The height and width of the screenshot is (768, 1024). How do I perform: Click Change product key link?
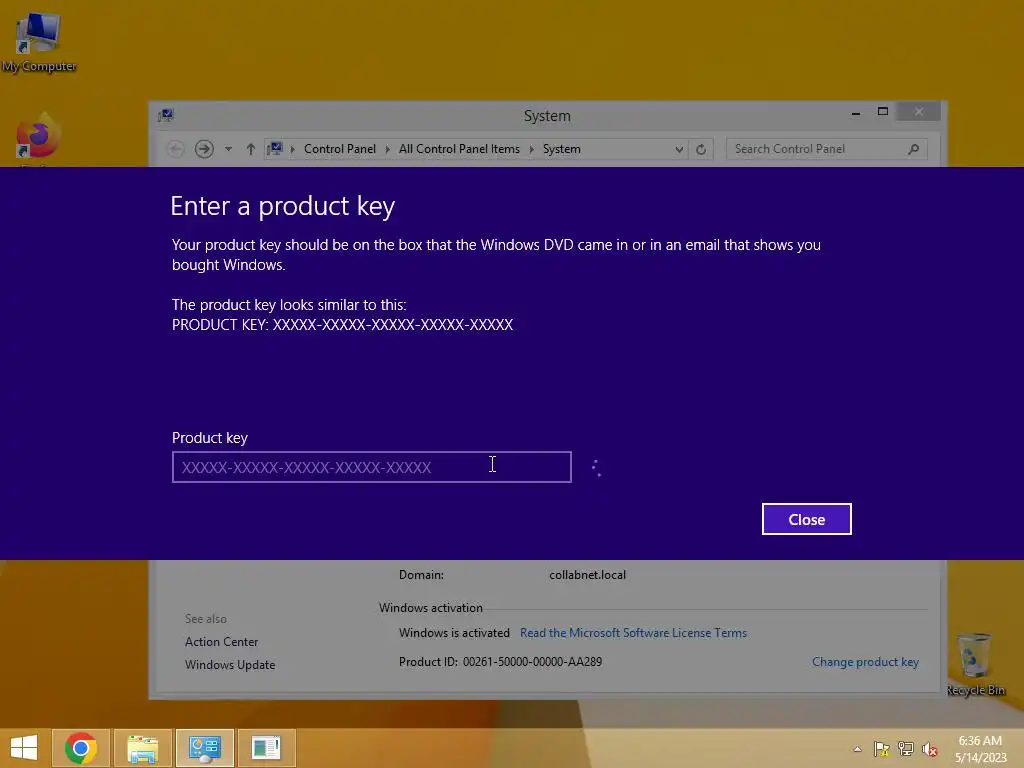[865, 662]
